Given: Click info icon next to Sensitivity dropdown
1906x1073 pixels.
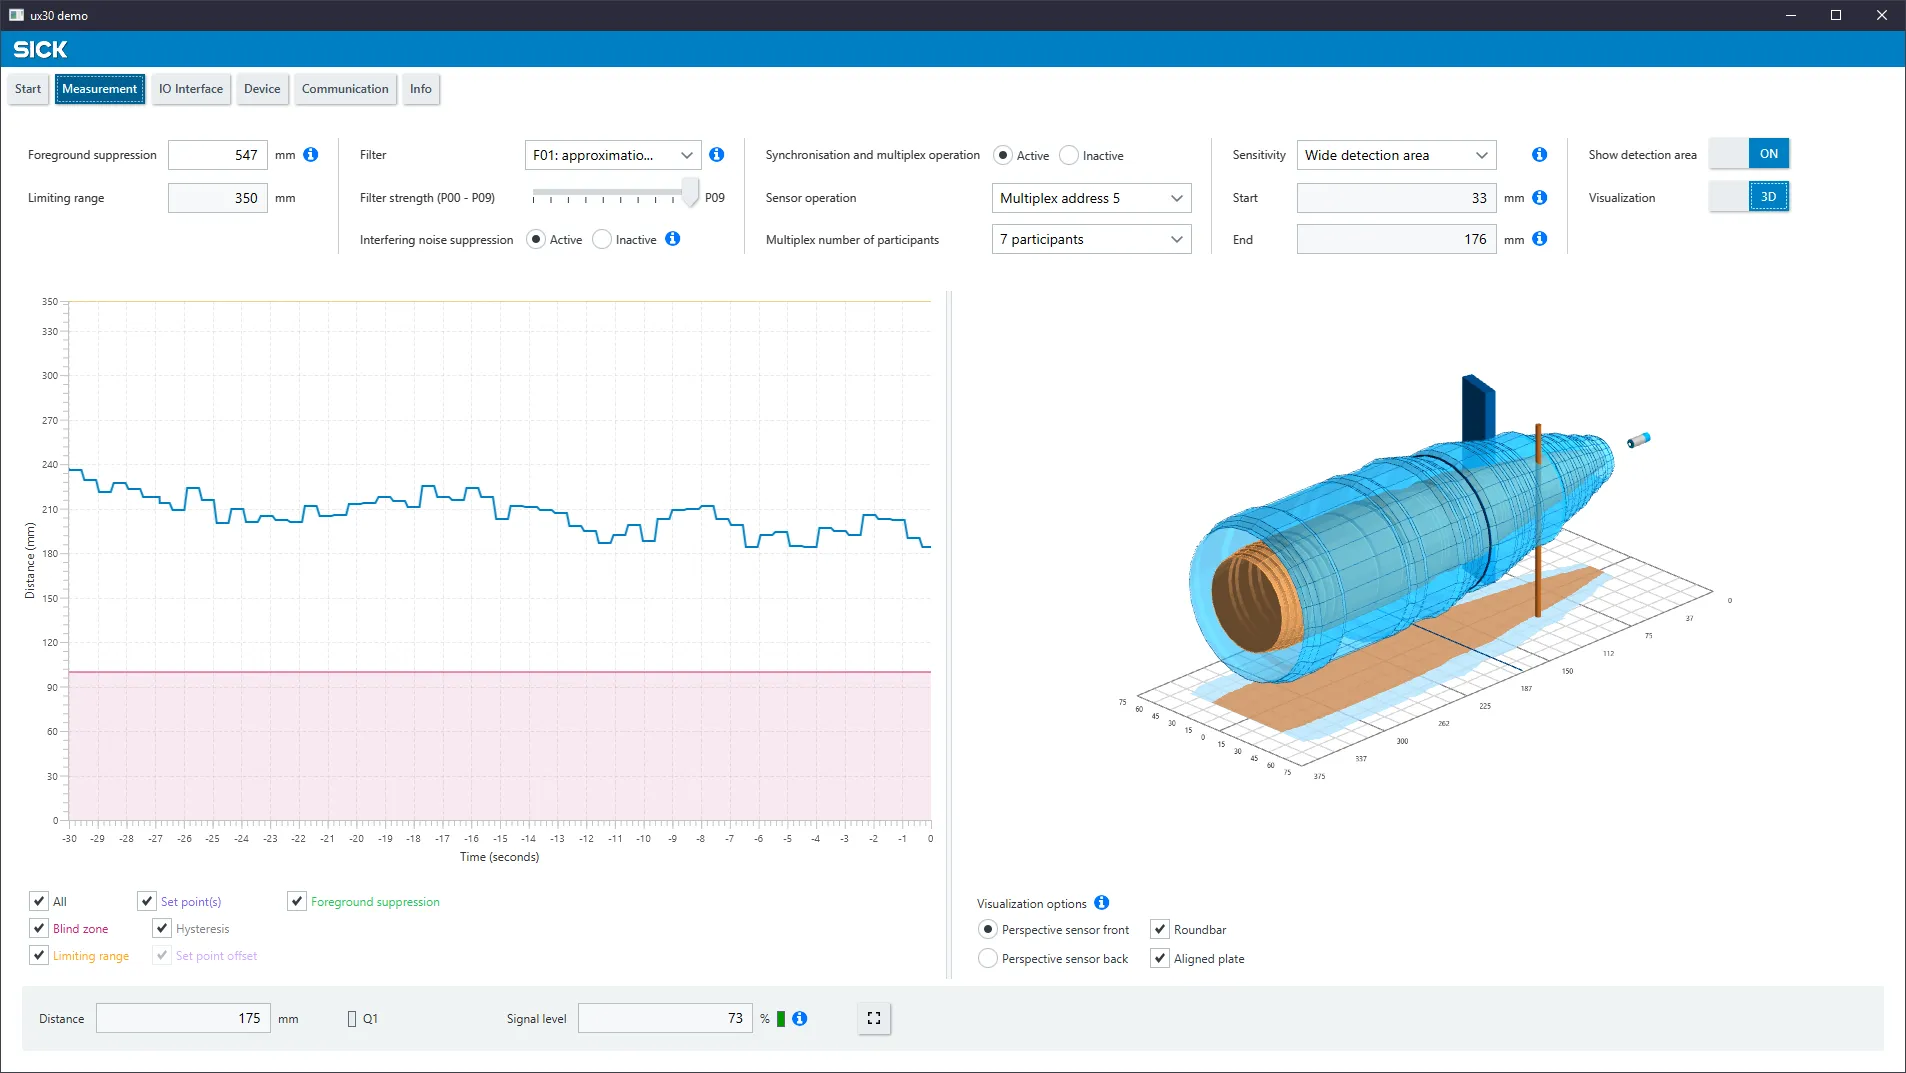Looking at the screenshot, I should point(1540,155).
